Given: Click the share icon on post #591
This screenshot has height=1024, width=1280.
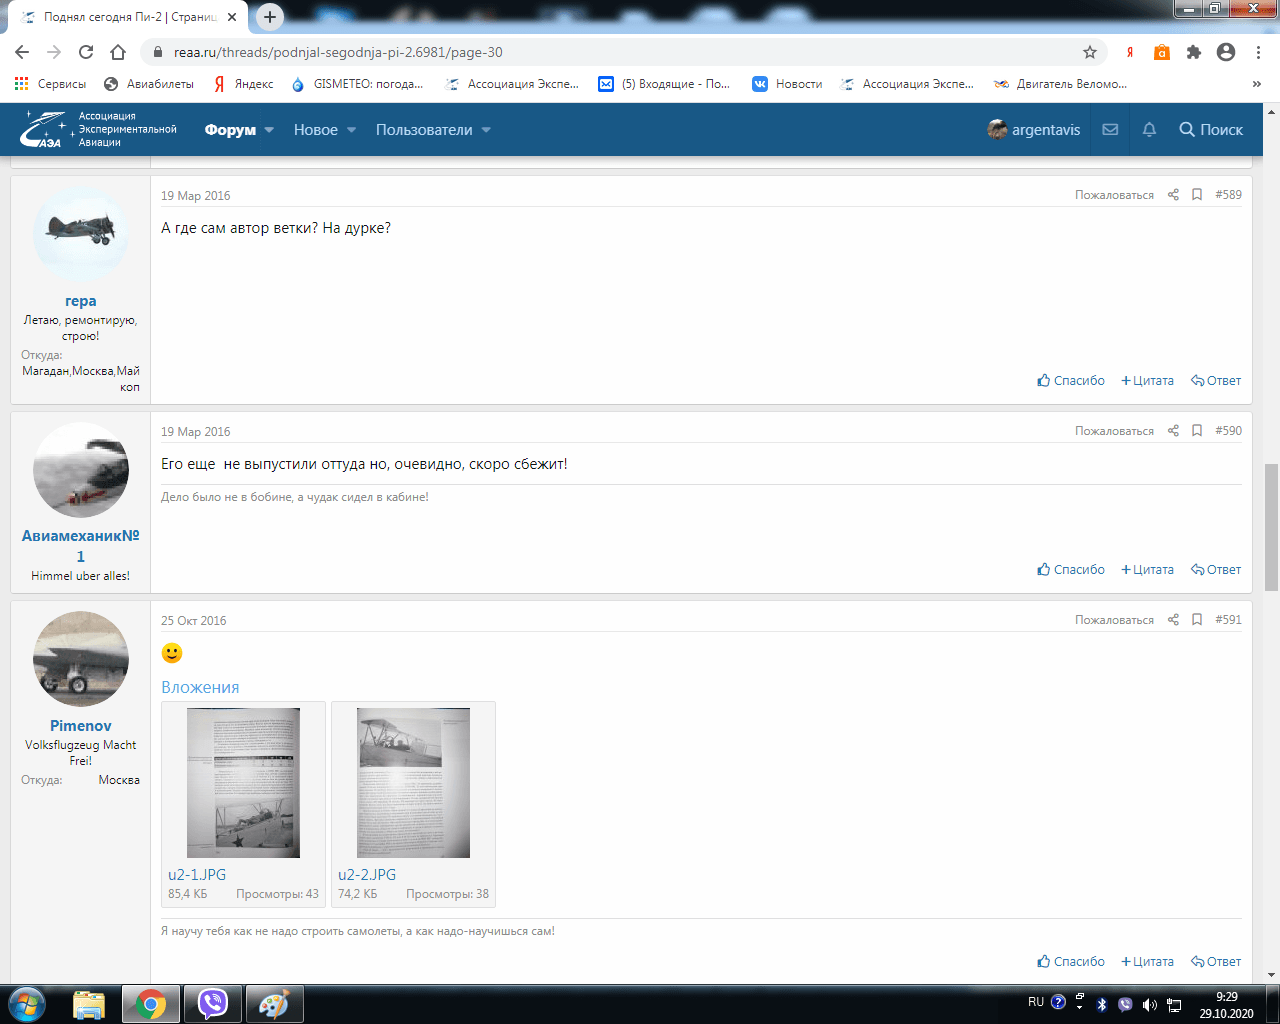Looking at the screenshot, I should click(1173, 620).
